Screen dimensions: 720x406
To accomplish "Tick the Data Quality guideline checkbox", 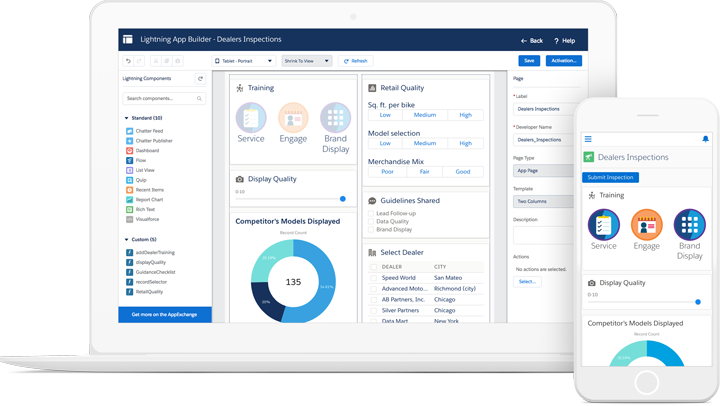I will coord(371,221).
